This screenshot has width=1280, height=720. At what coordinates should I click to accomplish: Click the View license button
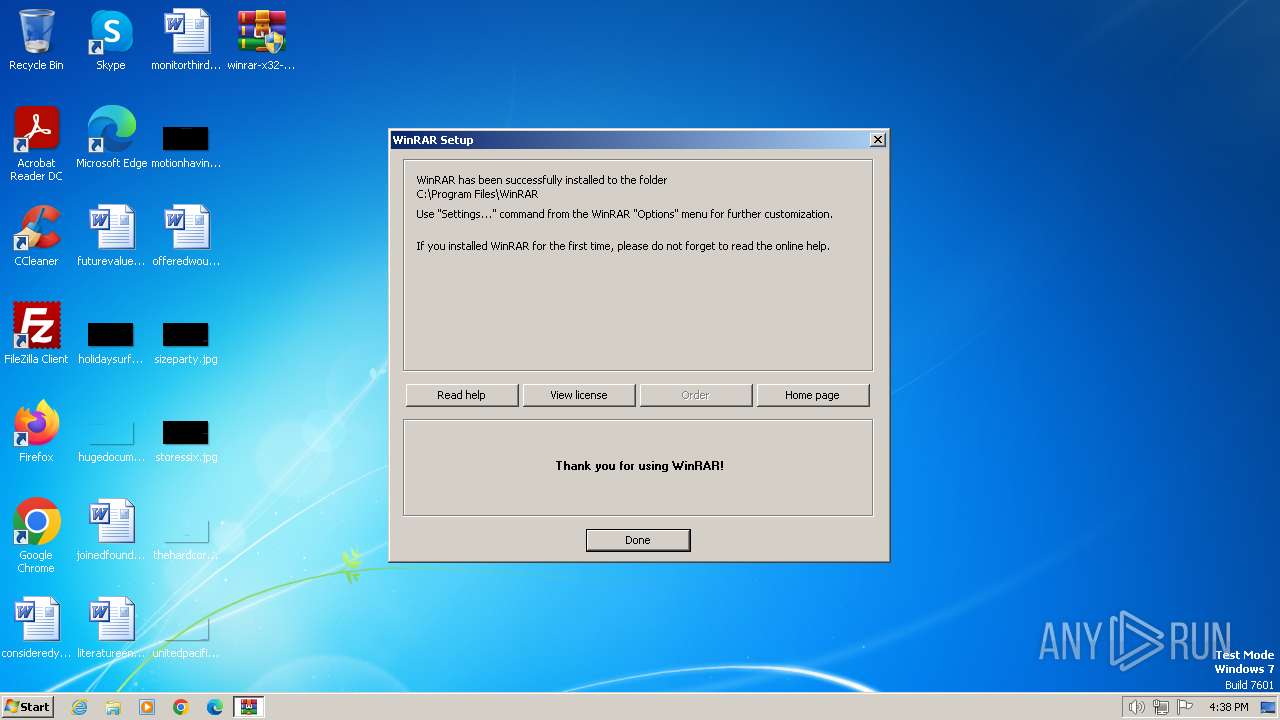pyautogui.click(x=579, y=395)
